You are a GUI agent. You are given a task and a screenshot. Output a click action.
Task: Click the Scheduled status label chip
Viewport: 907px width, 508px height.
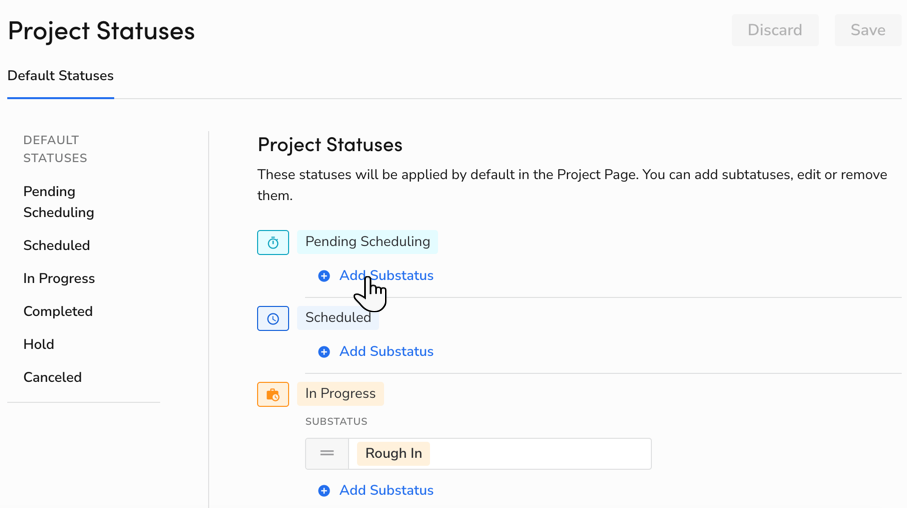point(338,318)
